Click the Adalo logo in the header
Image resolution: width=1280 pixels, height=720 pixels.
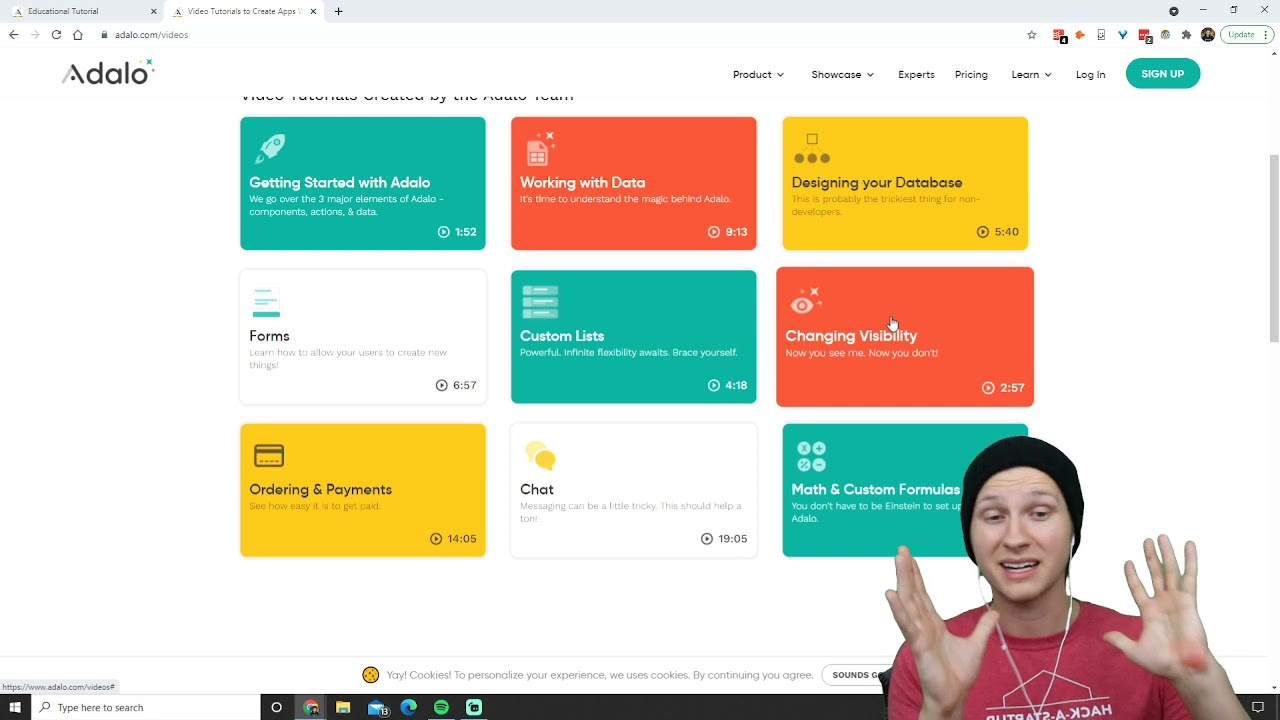108,72
